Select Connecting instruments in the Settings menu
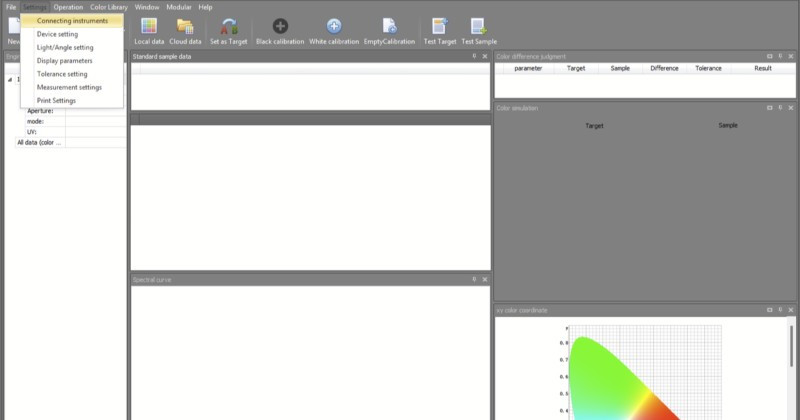Viewport: 800px width, 420px height. pos(72,21)
